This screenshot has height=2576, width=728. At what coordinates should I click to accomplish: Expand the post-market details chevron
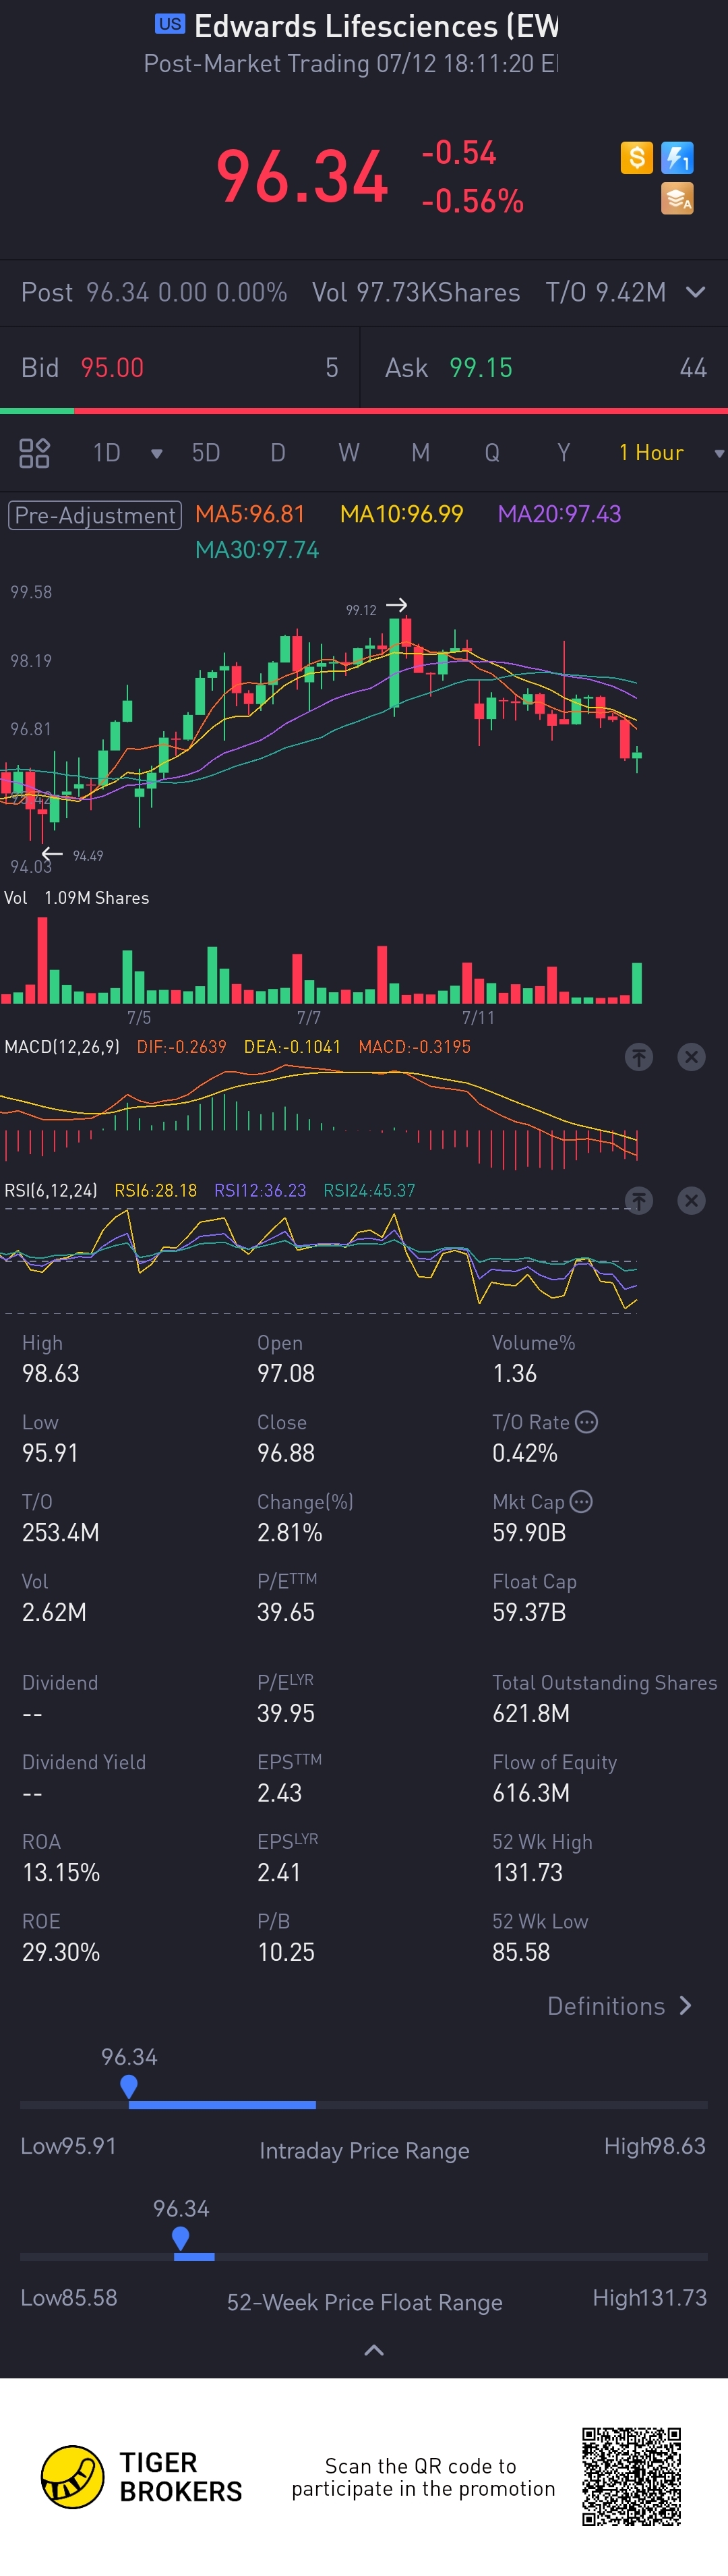point(695,292)
